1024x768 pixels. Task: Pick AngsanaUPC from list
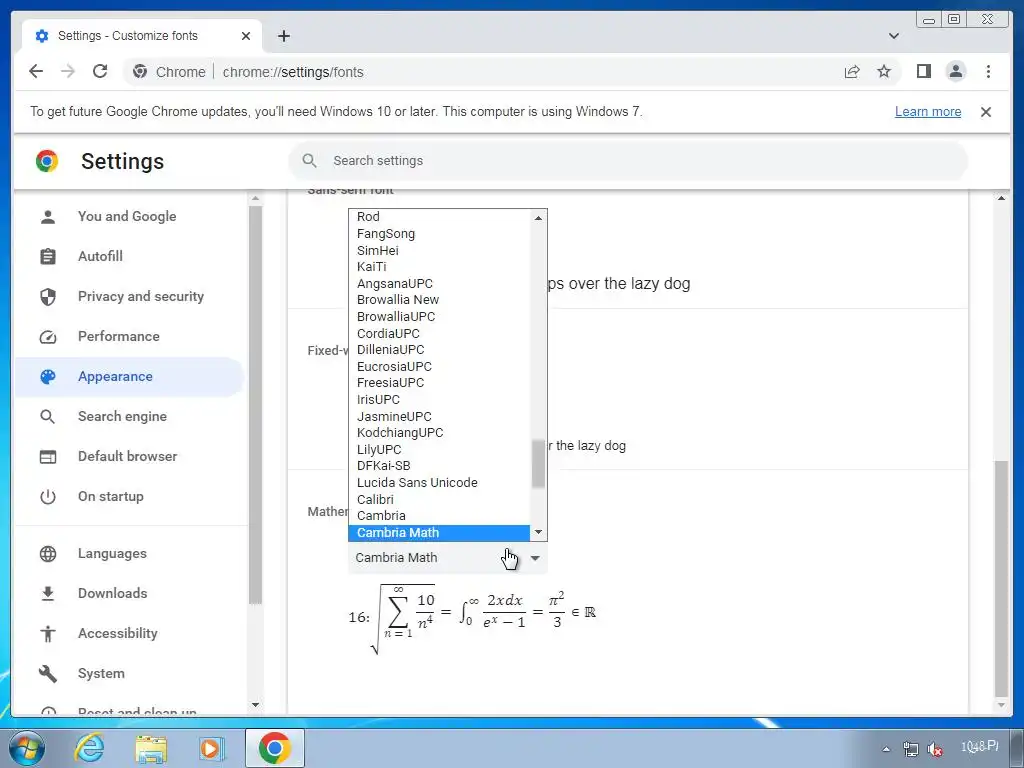point(440,283)
